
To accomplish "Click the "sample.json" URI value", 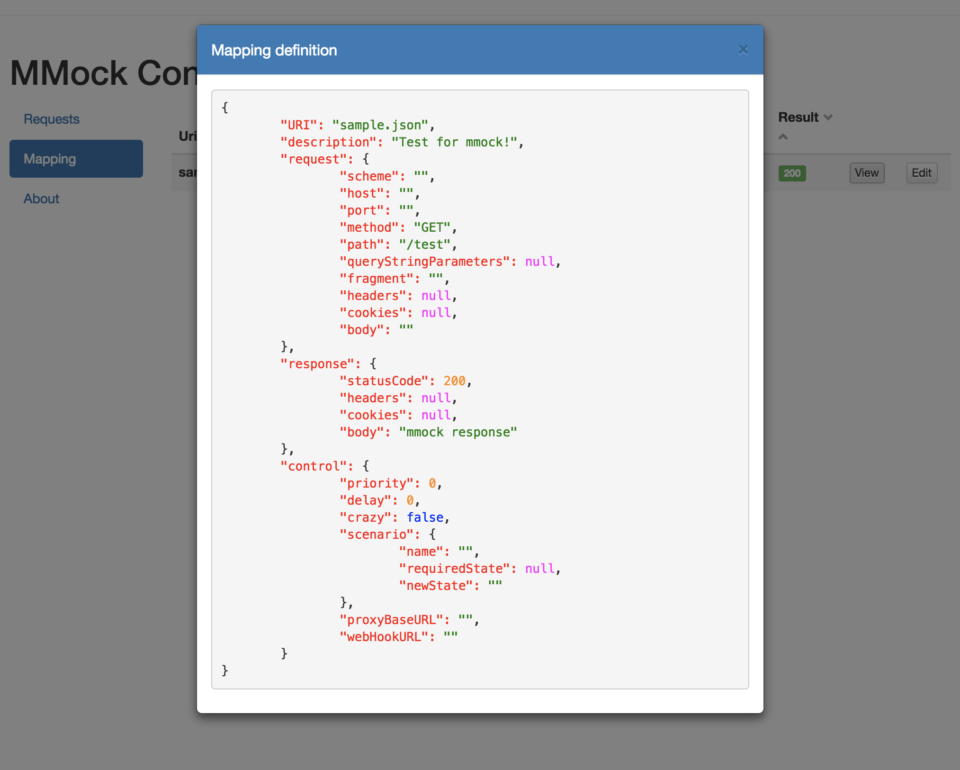I will tap(380, 125).
